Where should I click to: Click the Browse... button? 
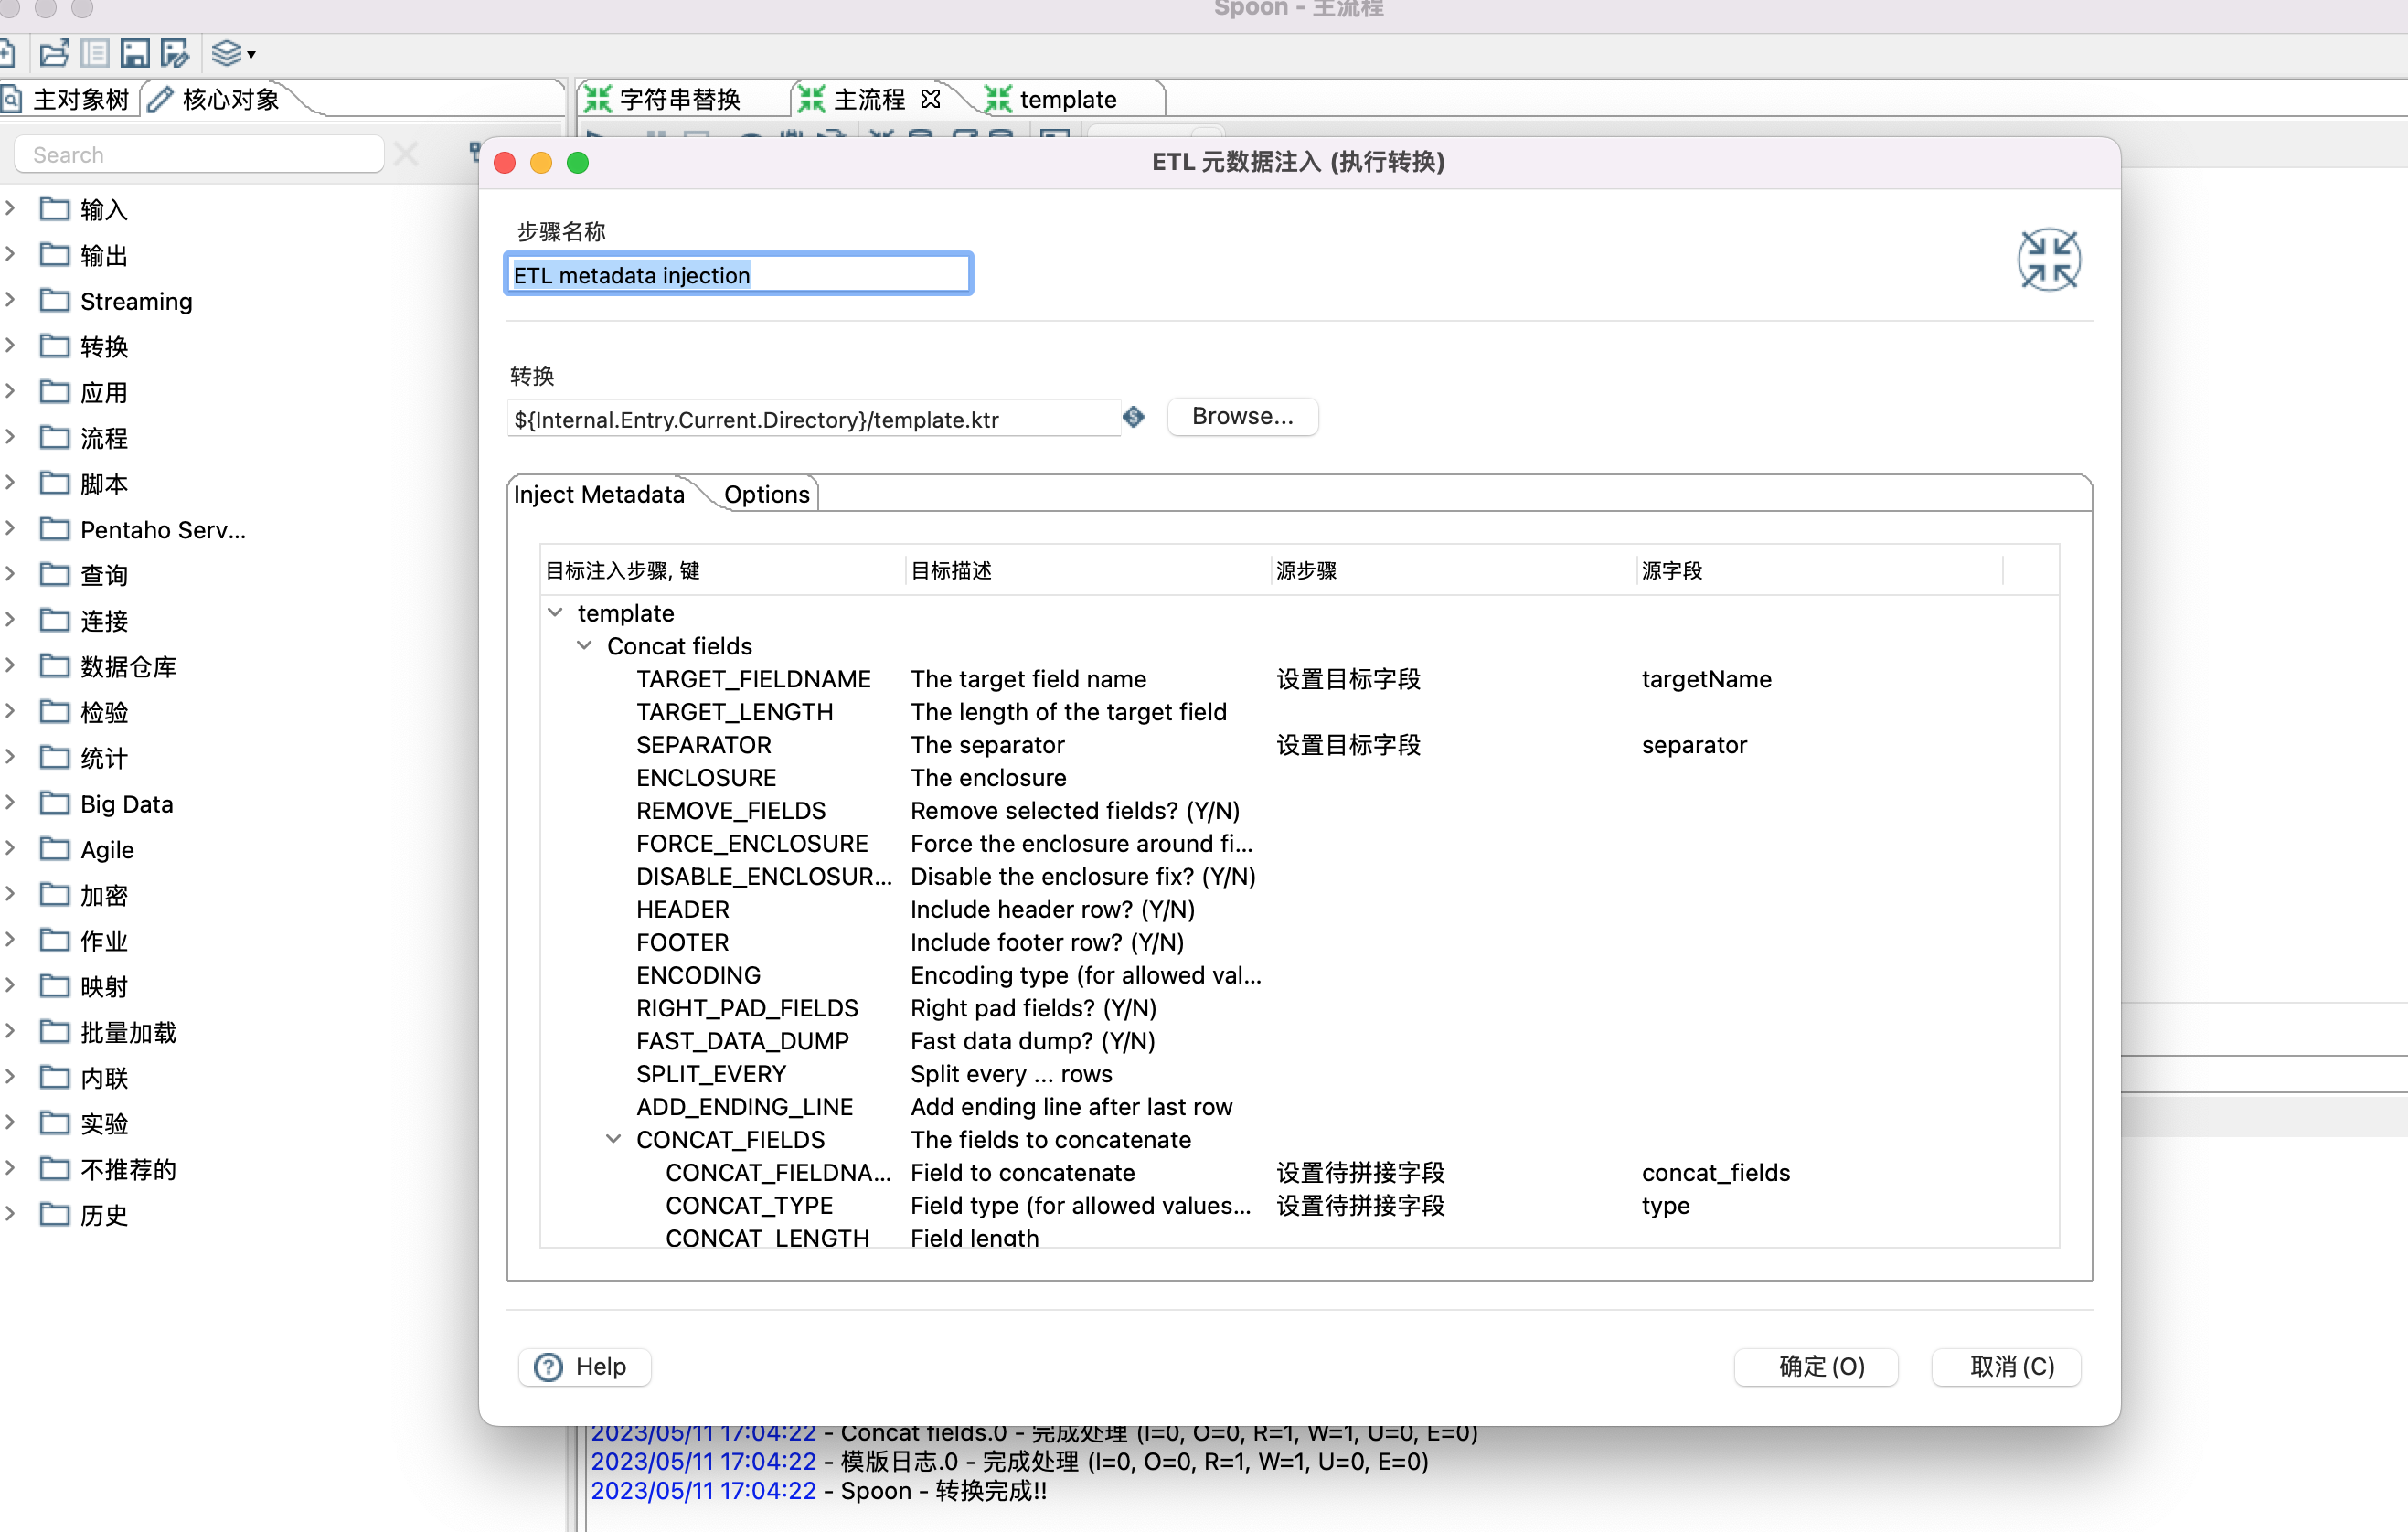tap(1242, 417)
